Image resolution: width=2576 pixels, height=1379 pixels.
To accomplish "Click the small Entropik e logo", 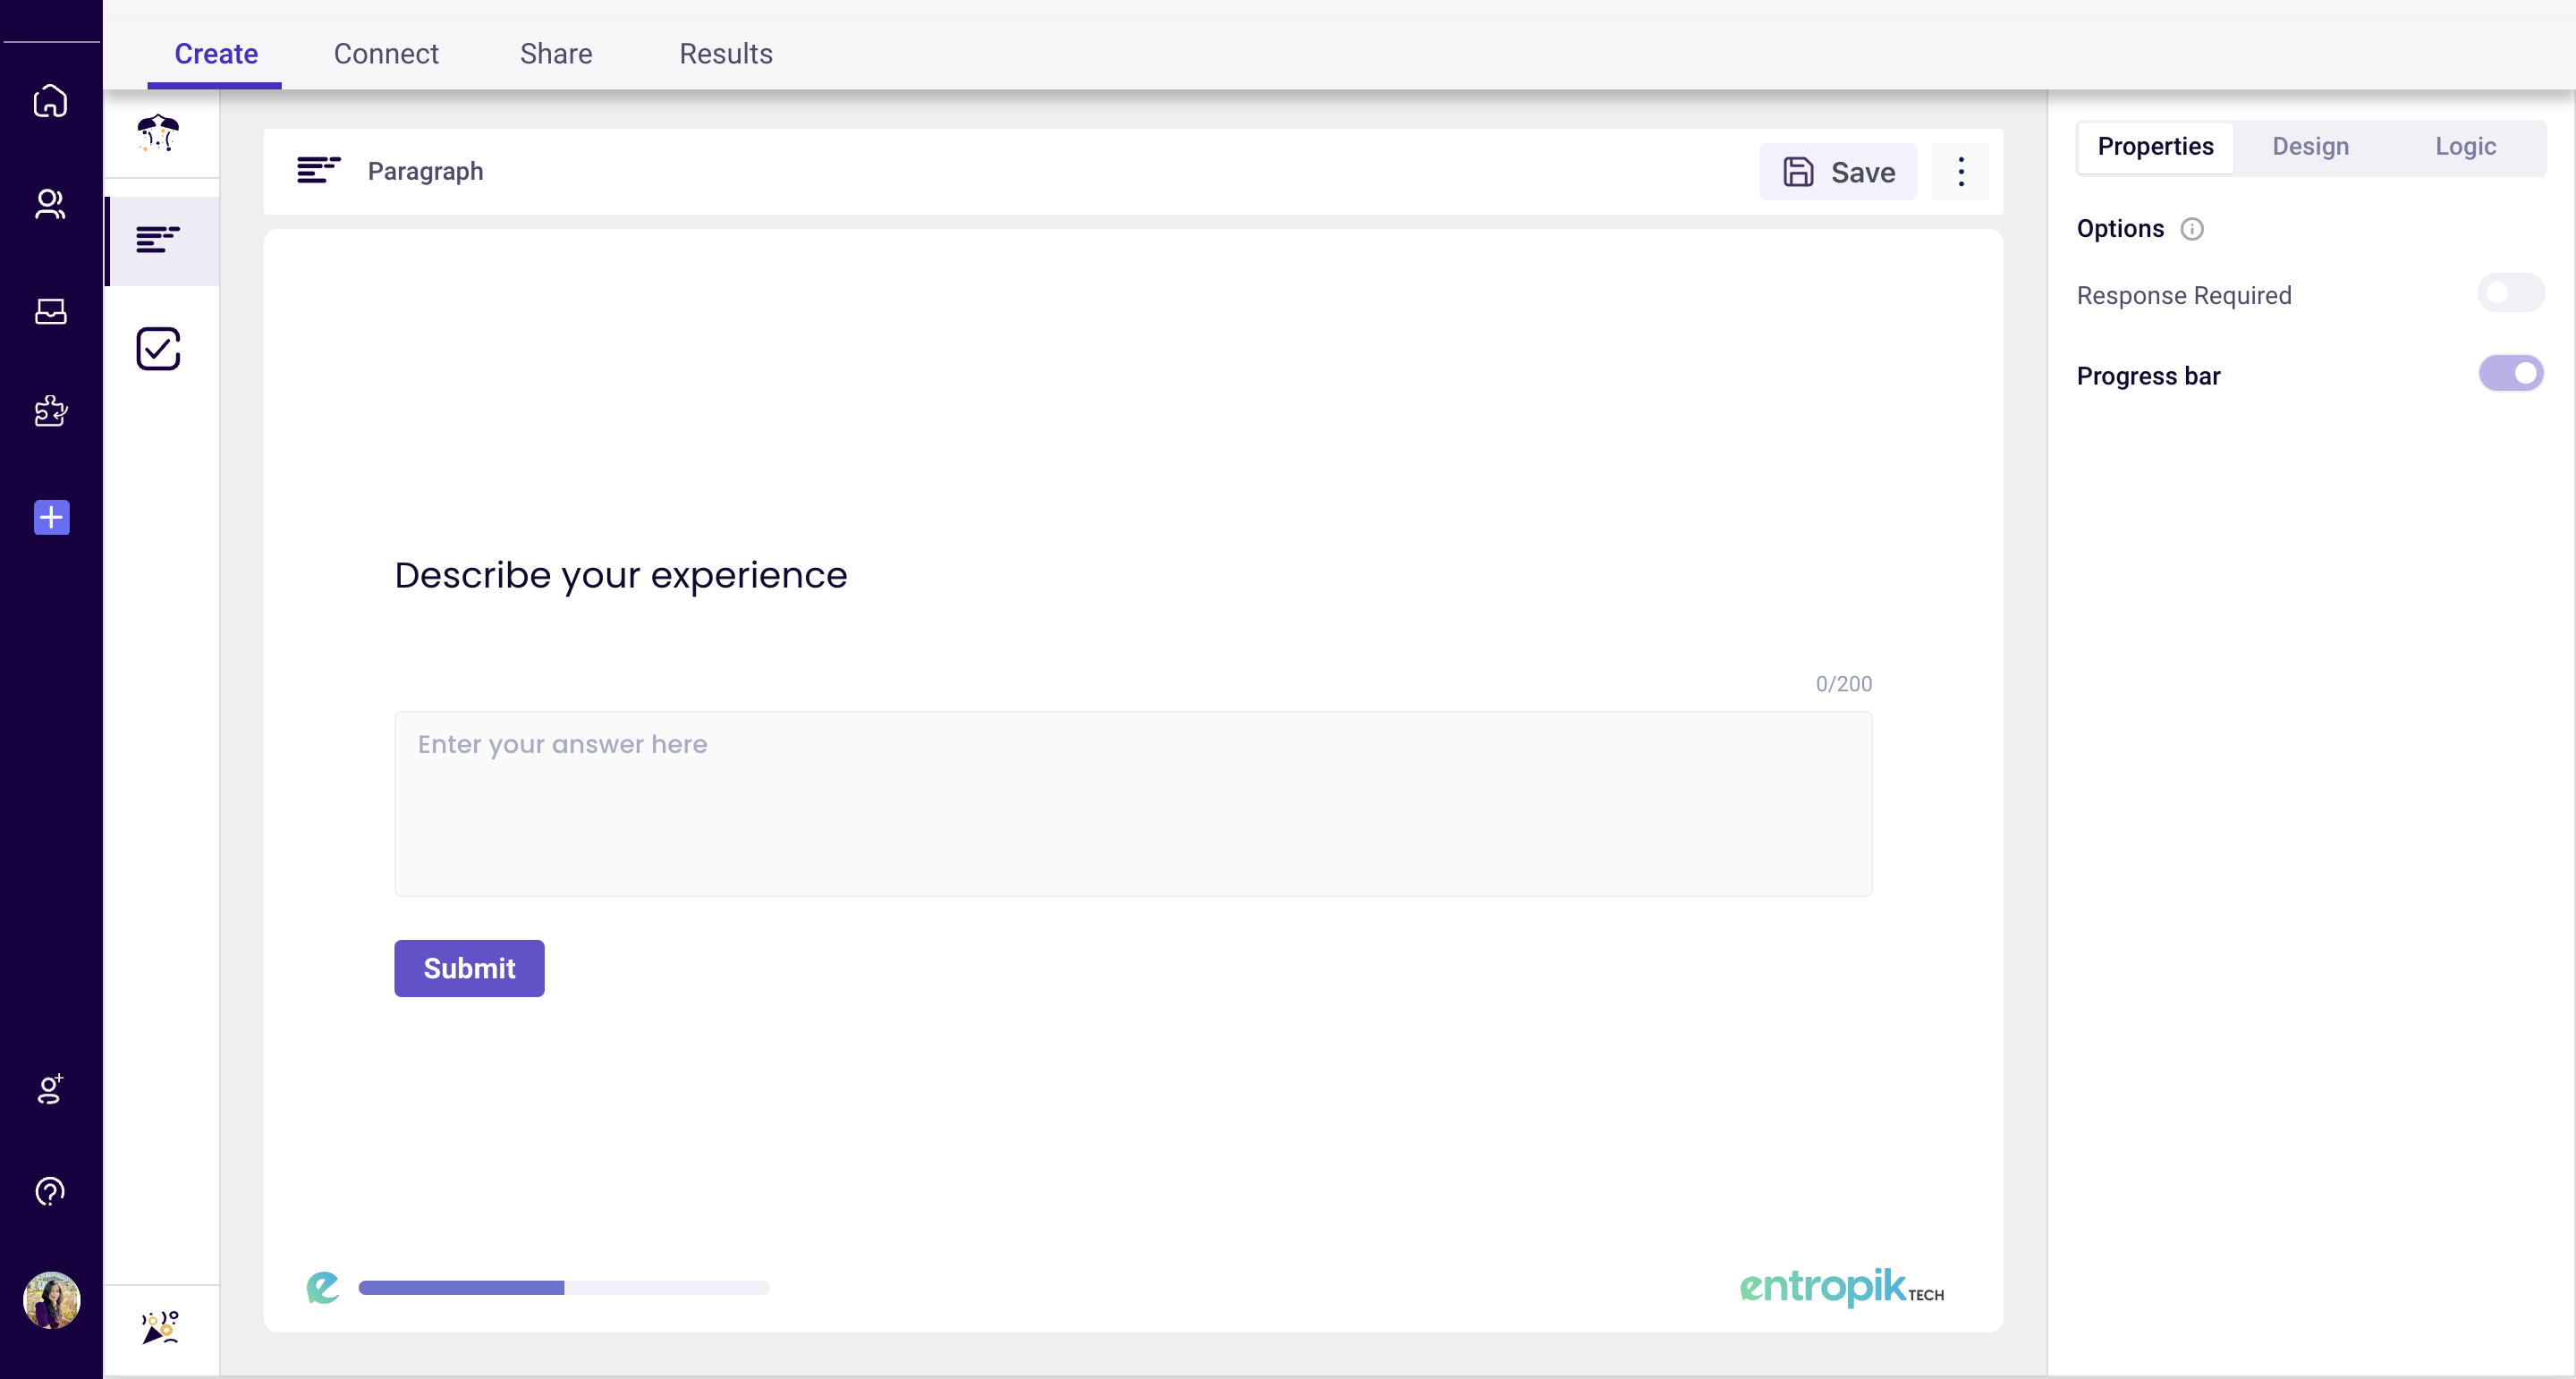I will pyautogui.click(x=322, y=1287).
